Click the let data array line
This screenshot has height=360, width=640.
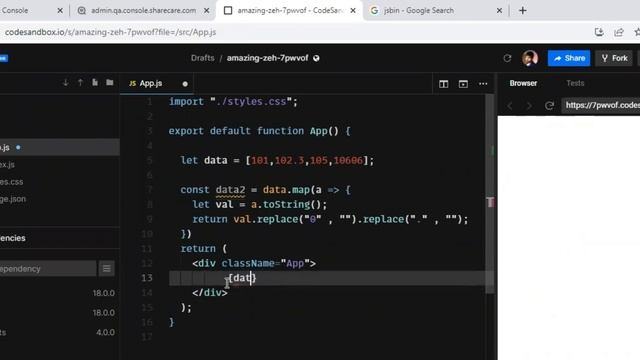point(277,160)
